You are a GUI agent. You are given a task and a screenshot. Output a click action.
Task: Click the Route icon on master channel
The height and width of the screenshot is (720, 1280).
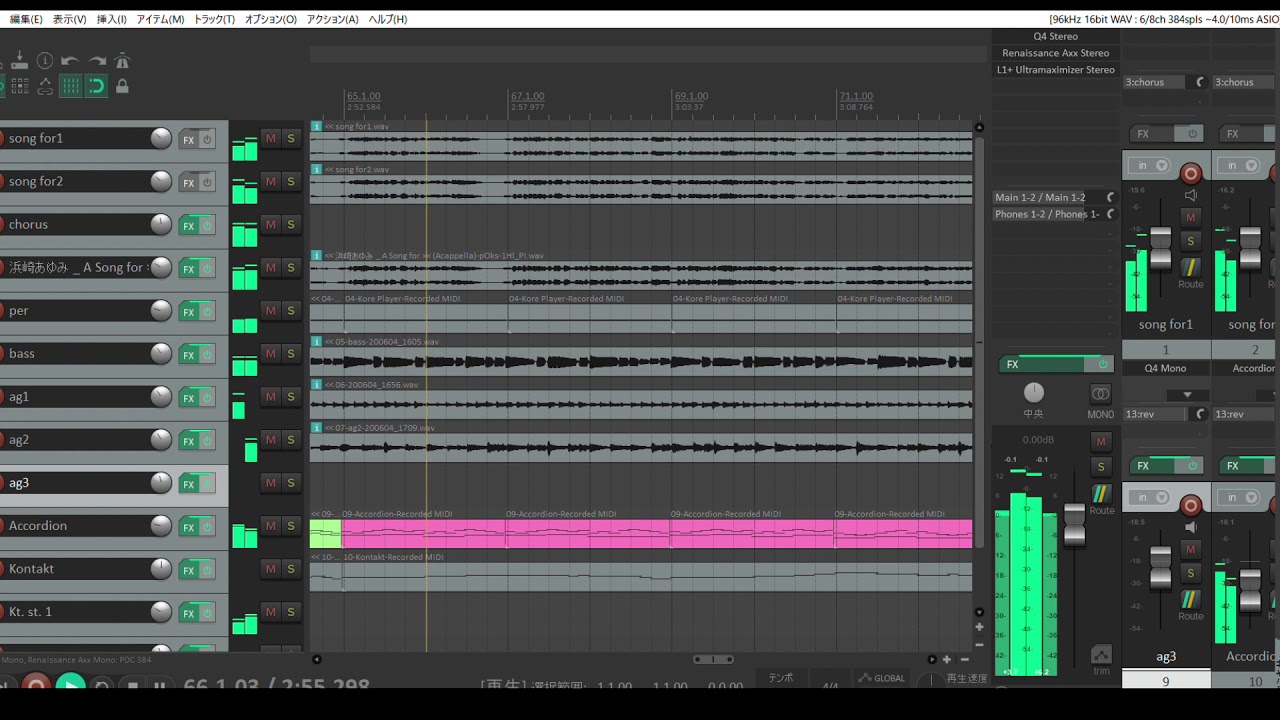[1101, 494]
